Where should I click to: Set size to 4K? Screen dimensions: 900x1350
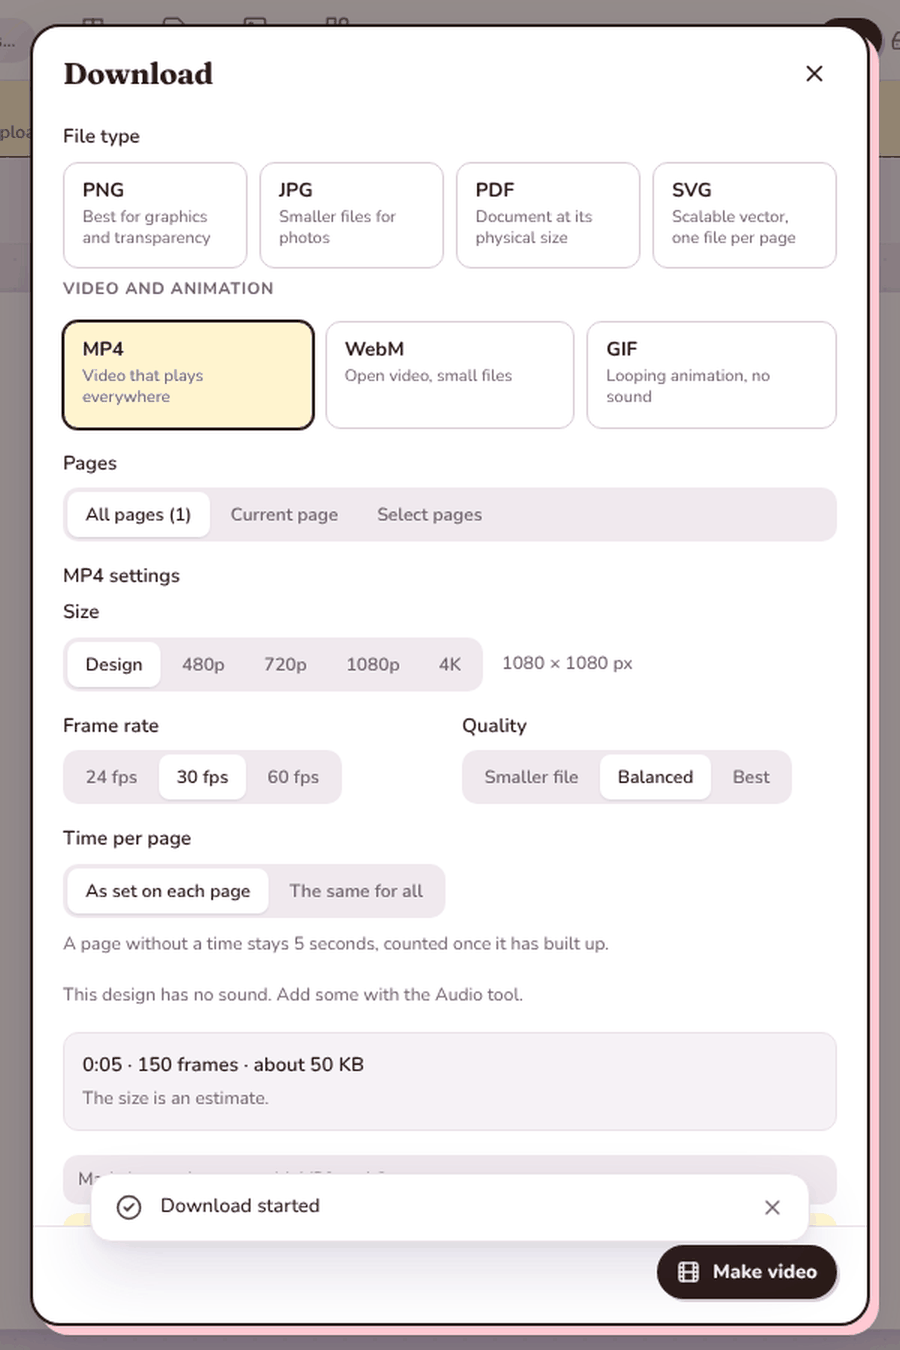(450, 665)
